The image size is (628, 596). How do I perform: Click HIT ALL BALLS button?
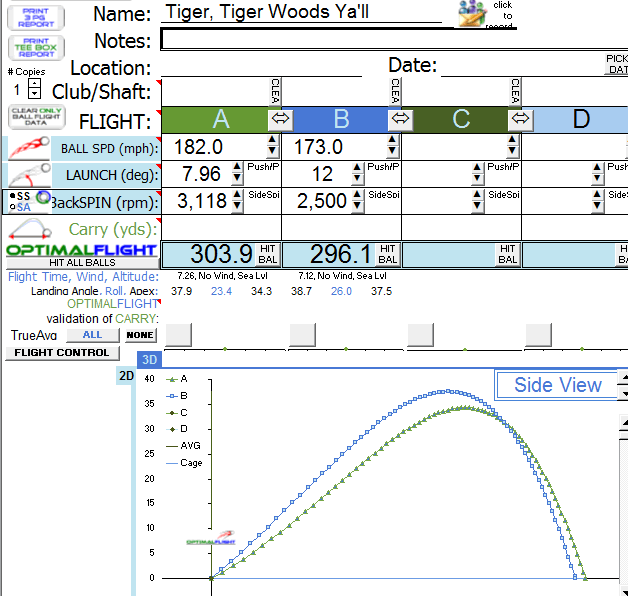tap(83, 263)
